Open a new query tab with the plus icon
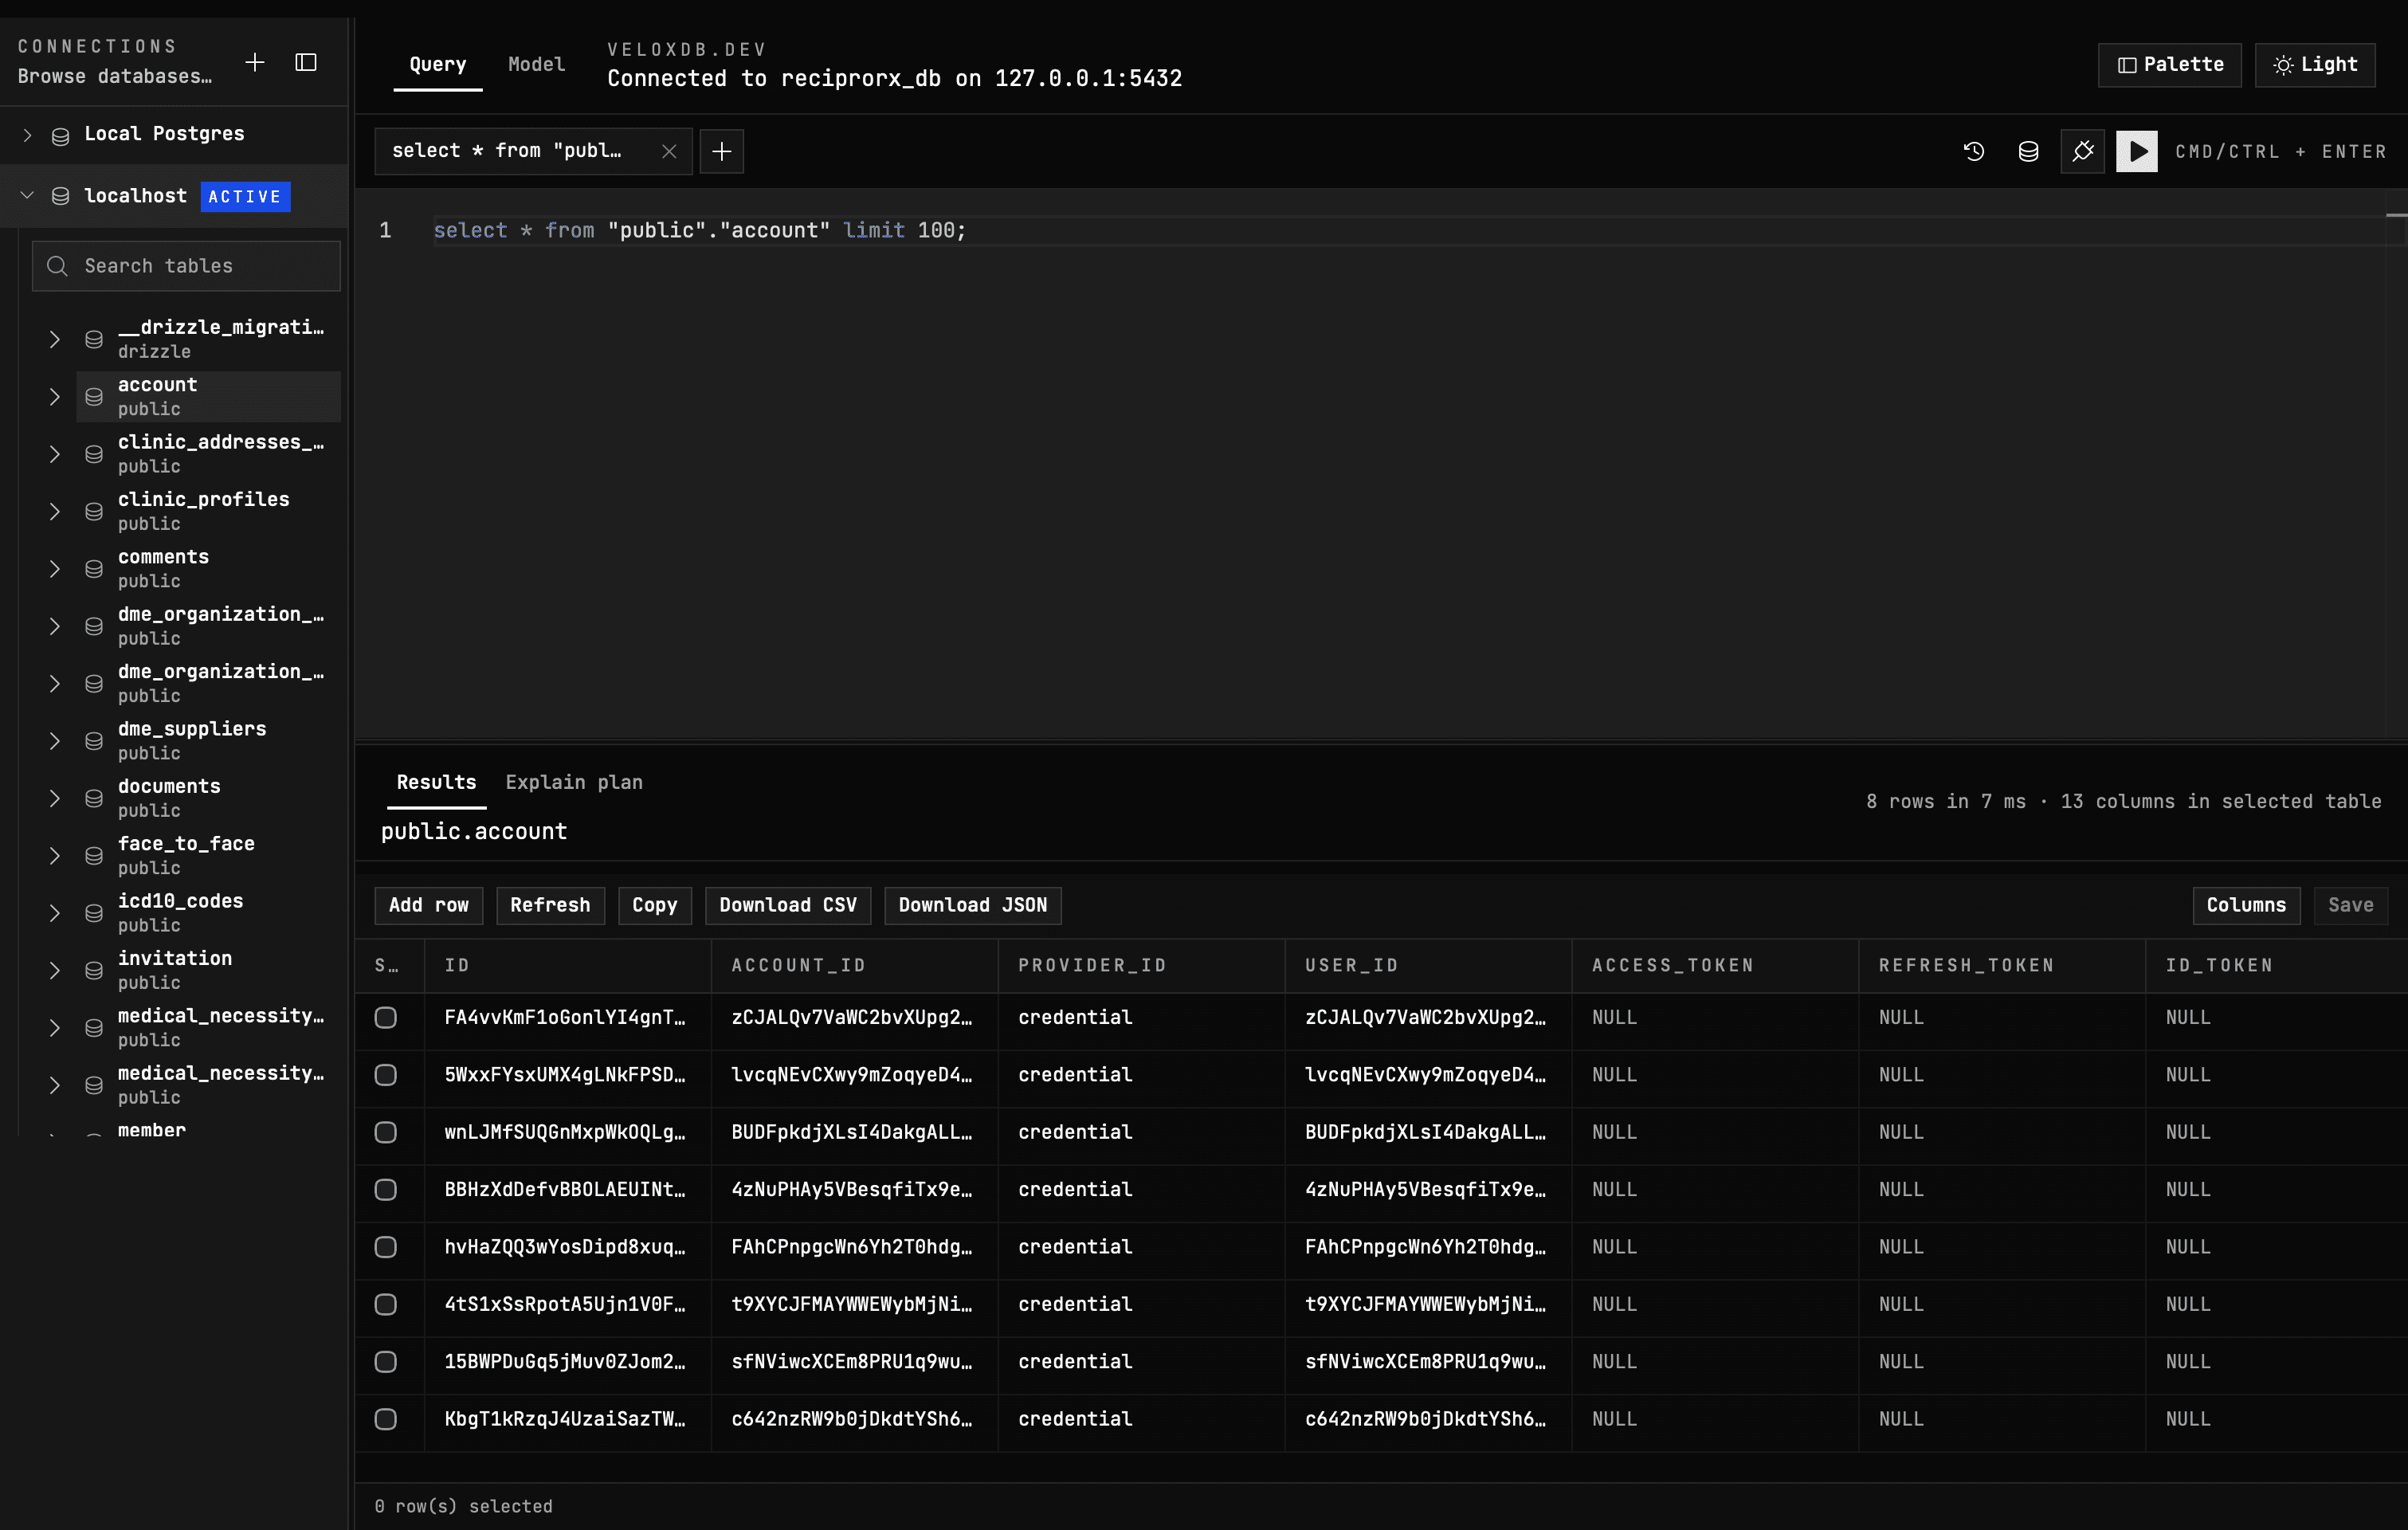This screenshot has width=2408, height=1530. [722, 151]
